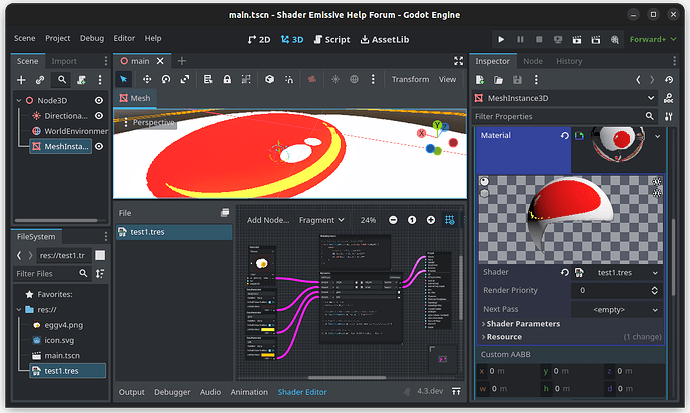Toggle Use Snap in 3D toolbar
Screen dimensions: 690x413
click(x=289, y=79)
